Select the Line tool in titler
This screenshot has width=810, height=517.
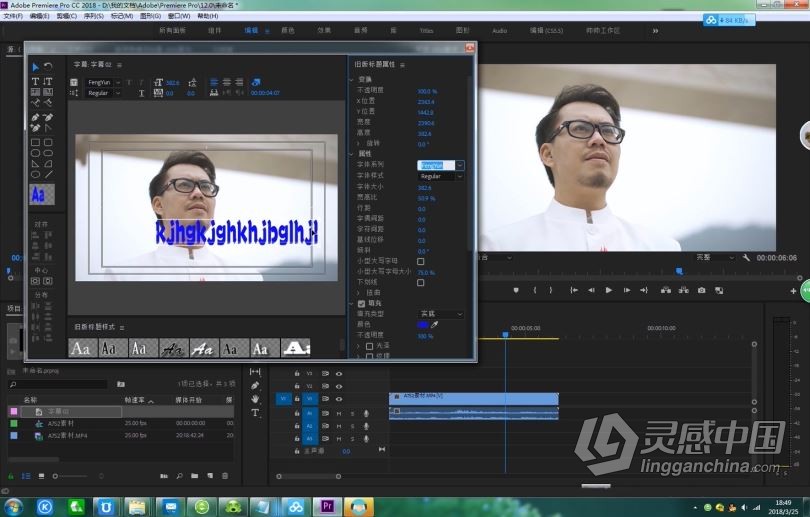(48, 175)
